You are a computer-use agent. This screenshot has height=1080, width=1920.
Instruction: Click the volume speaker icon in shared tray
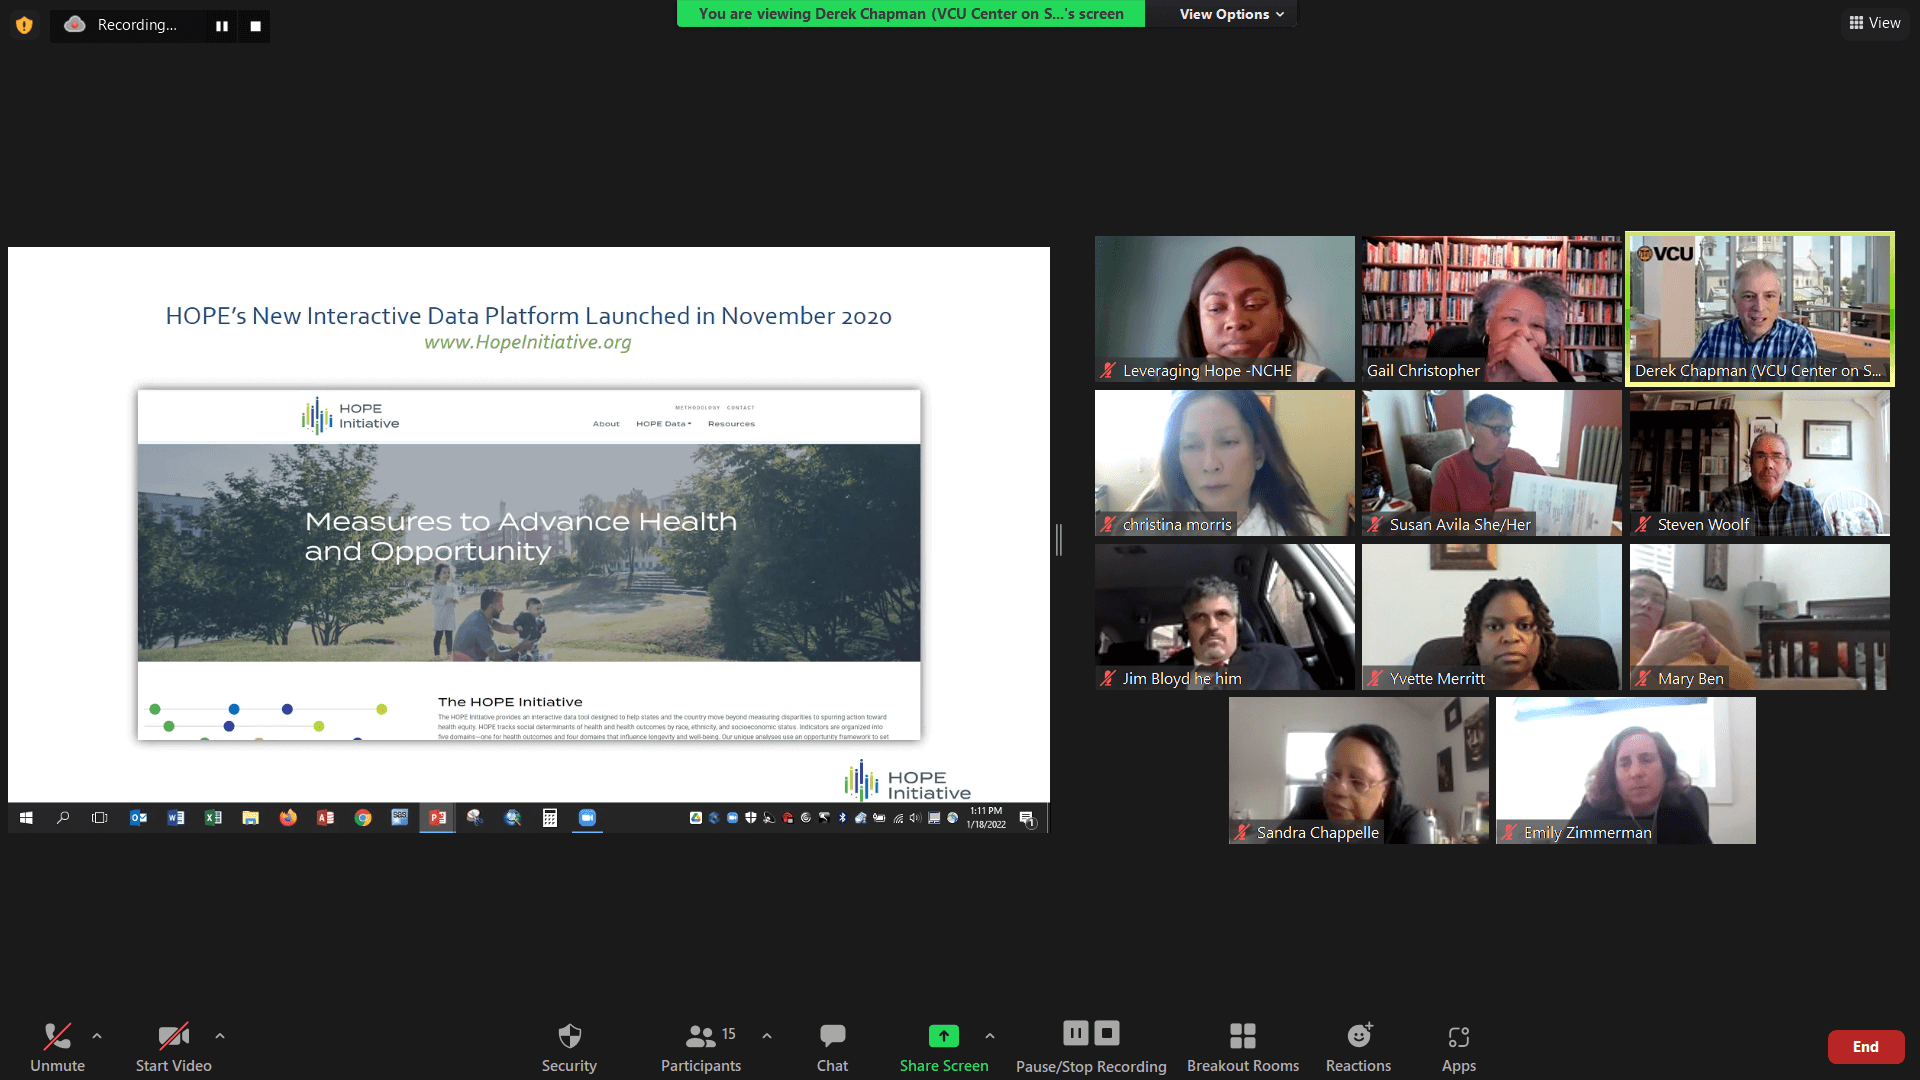point(915,818)
